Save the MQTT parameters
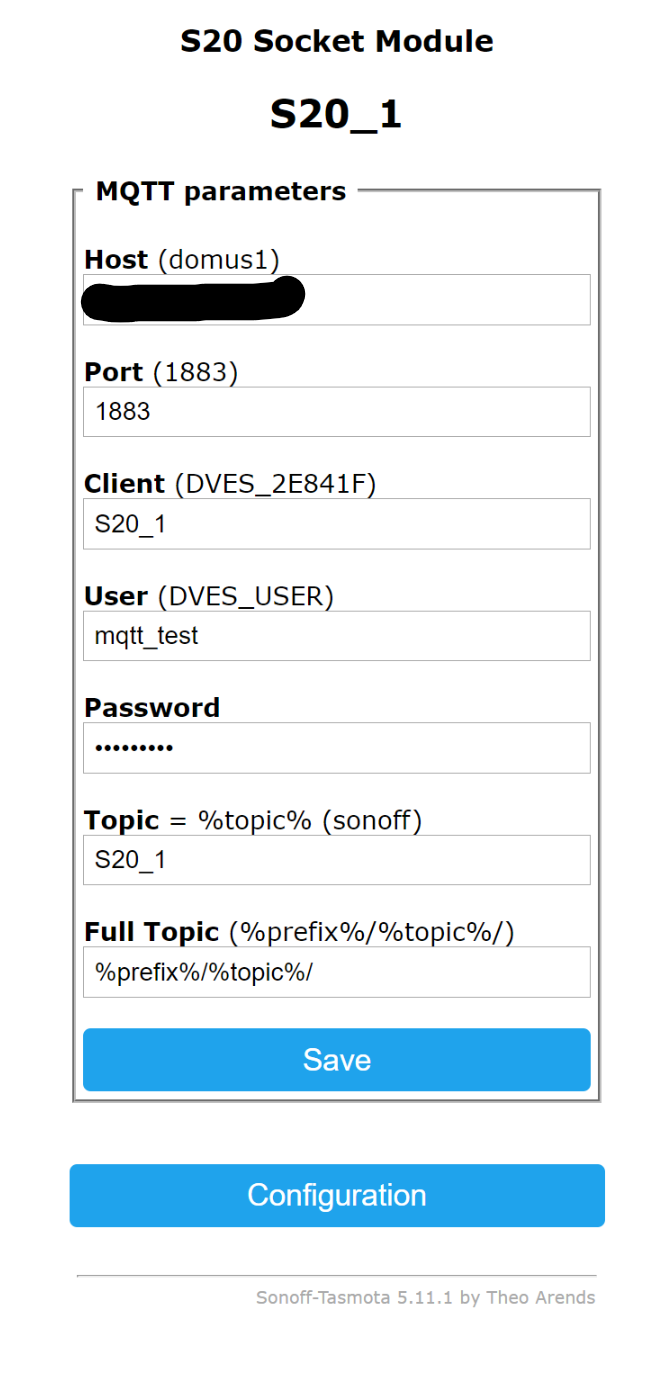The width and height of the screenshot is (652, 1376). tap(336, 1059)
